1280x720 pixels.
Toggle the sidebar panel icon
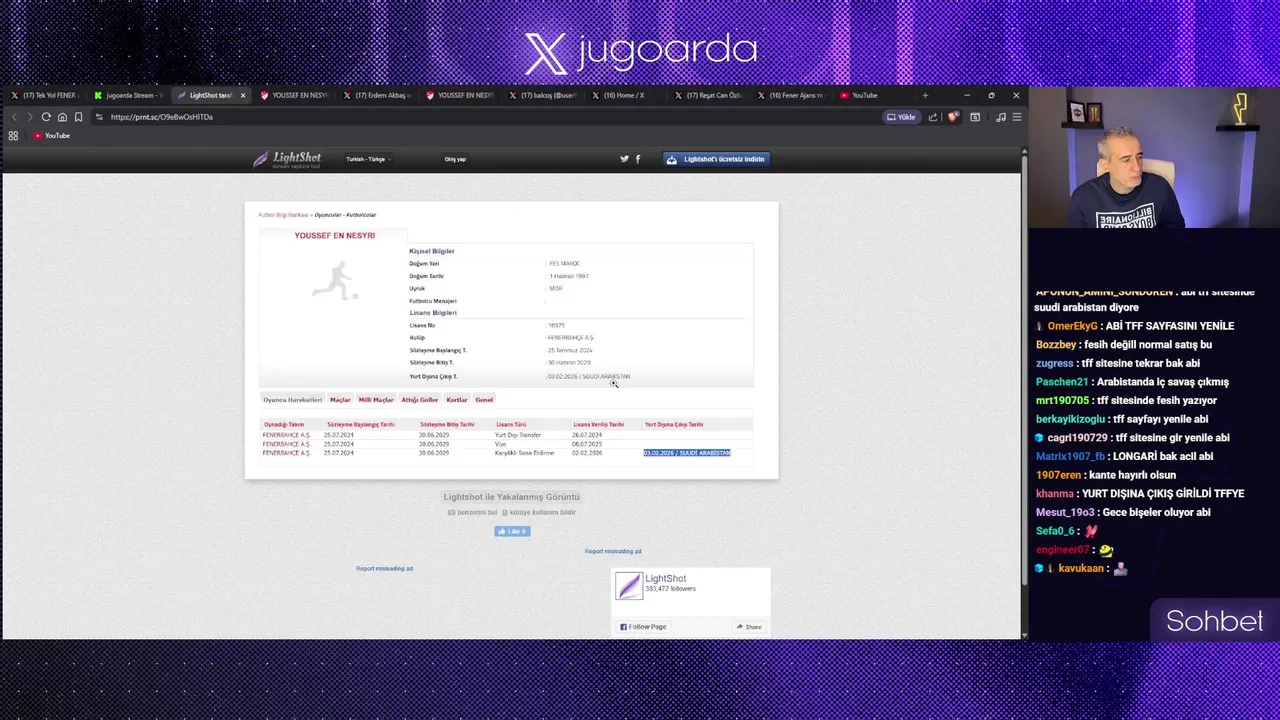(x=975, y=117)
